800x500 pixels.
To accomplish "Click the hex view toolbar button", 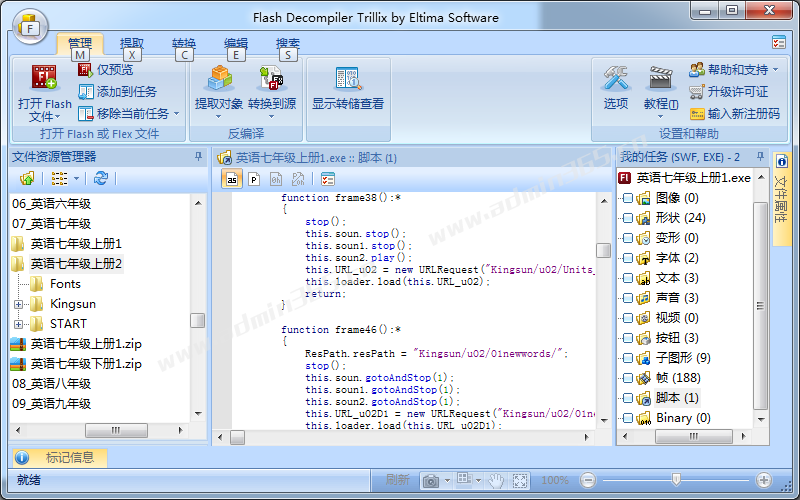I will coord(276,179).
